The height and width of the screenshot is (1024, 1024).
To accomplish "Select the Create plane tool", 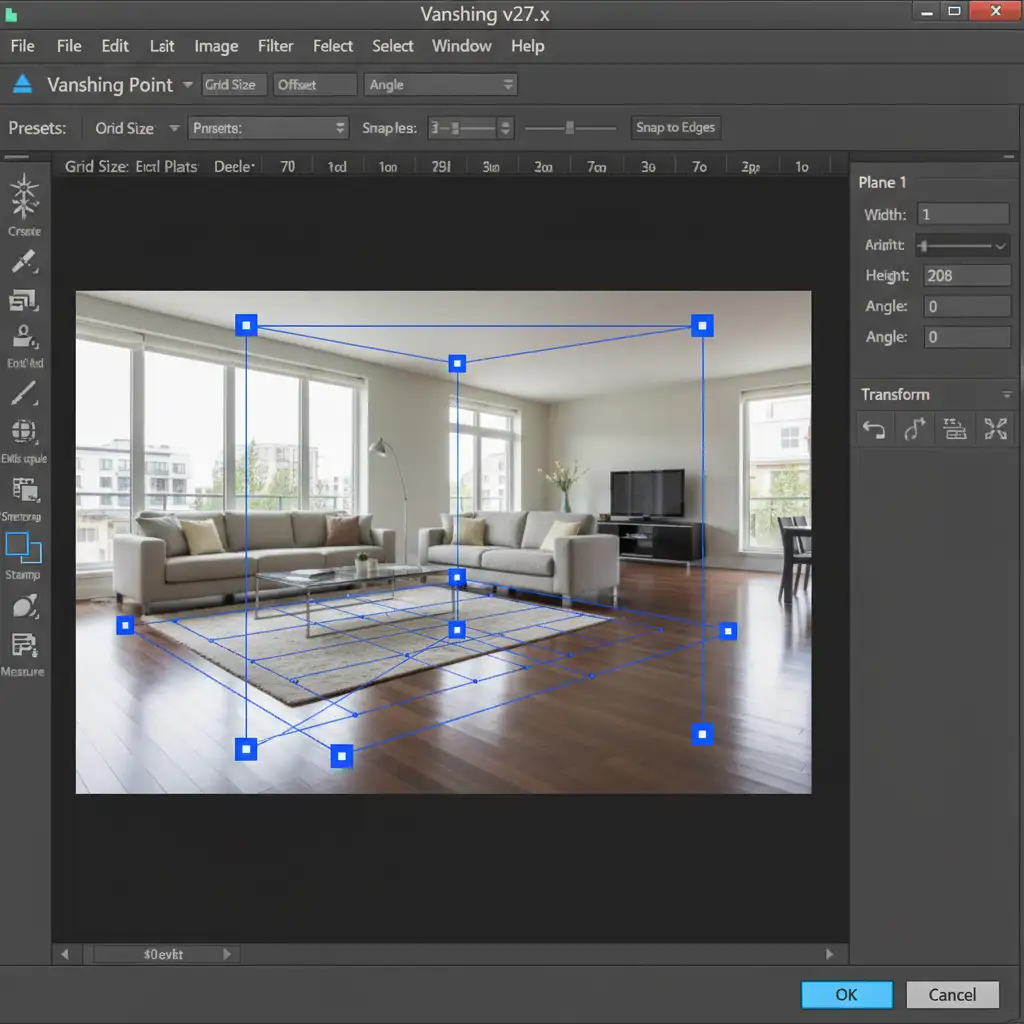I will pos(23,199).
